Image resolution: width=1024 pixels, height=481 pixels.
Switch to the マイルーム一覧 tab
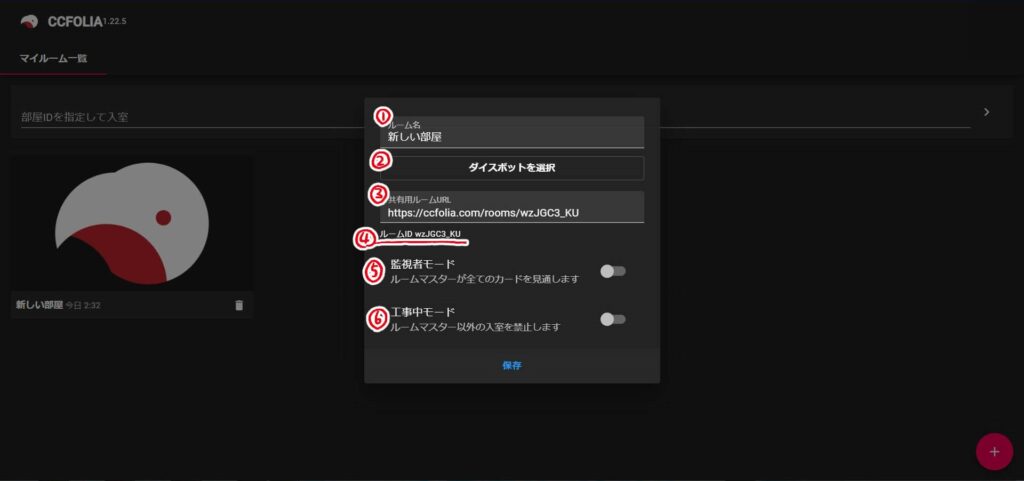coord(53,58)
